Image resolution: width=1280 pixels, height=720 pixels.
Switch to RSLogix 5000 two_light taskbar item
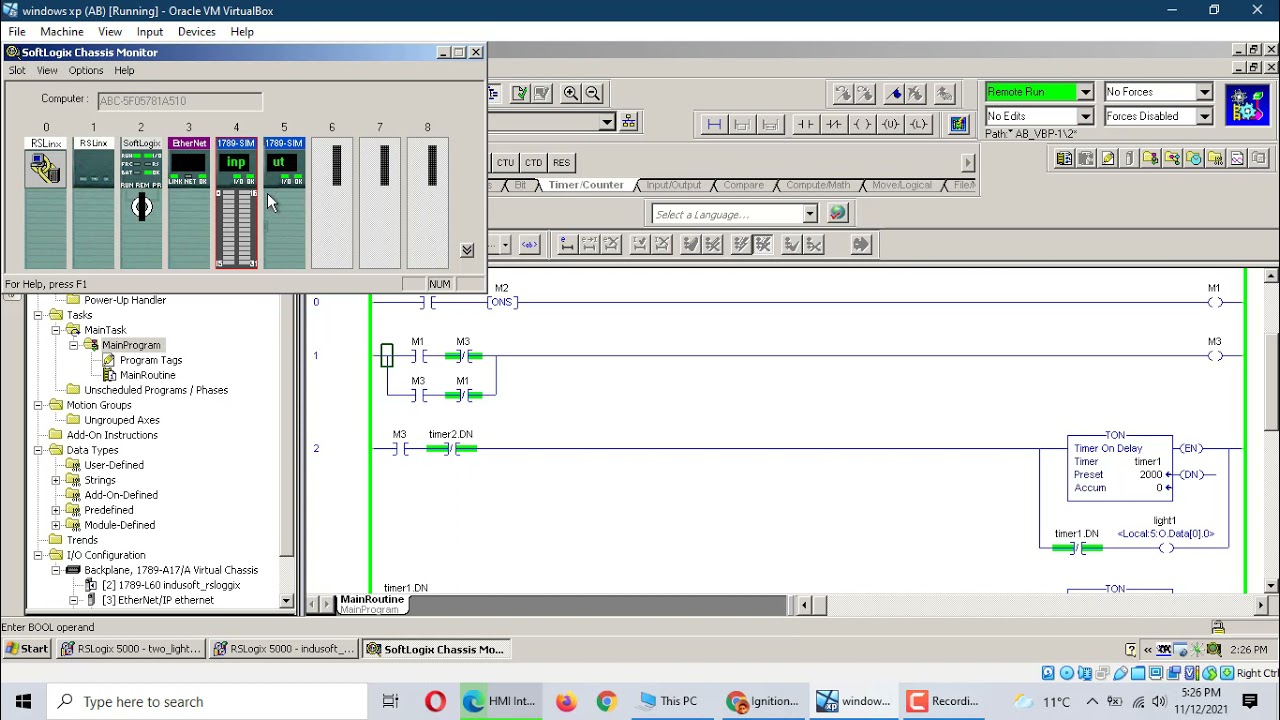click(x=131, y=649)
